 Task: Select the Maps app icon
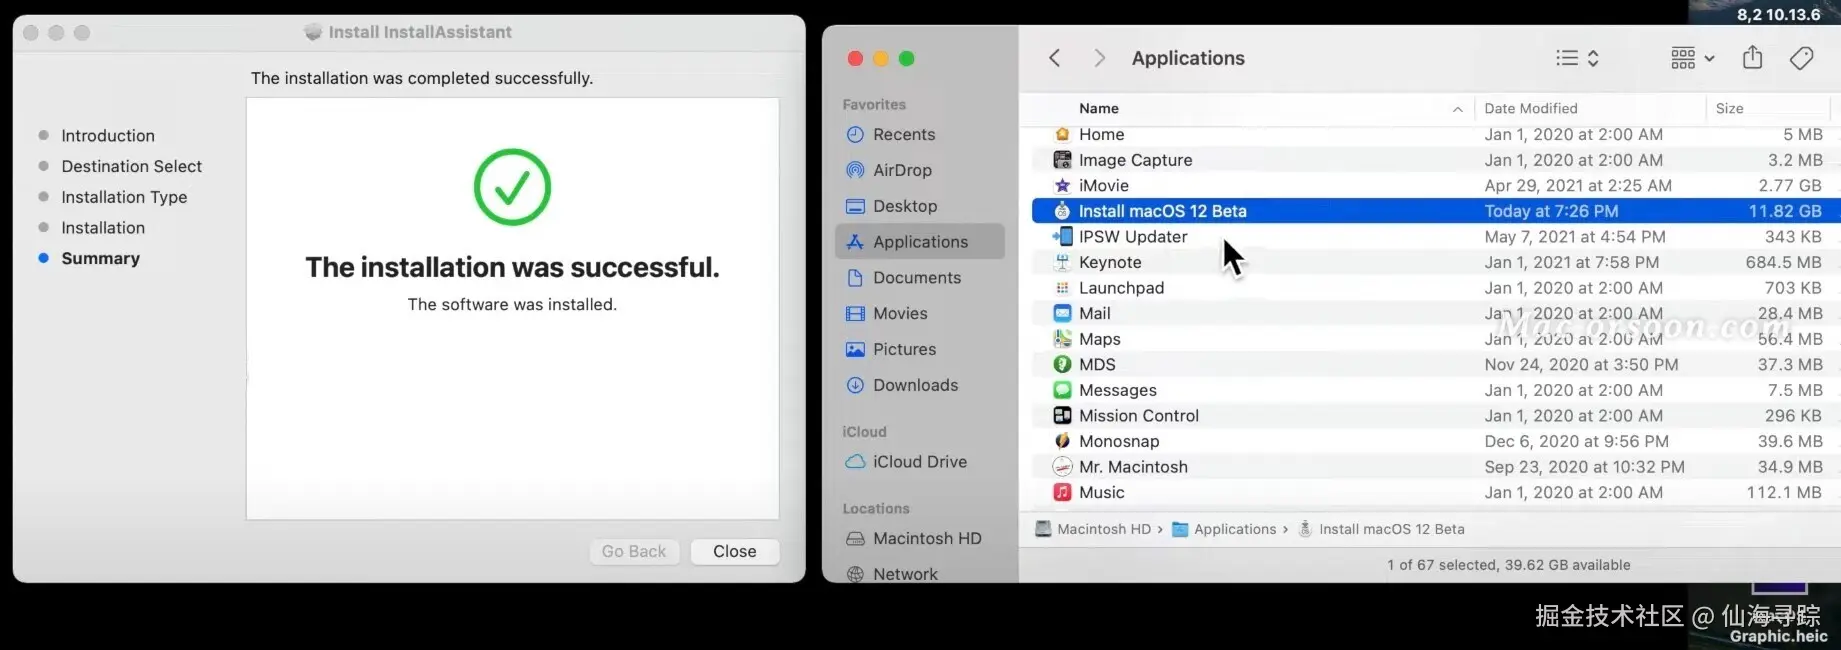(x=1062, y=339)
